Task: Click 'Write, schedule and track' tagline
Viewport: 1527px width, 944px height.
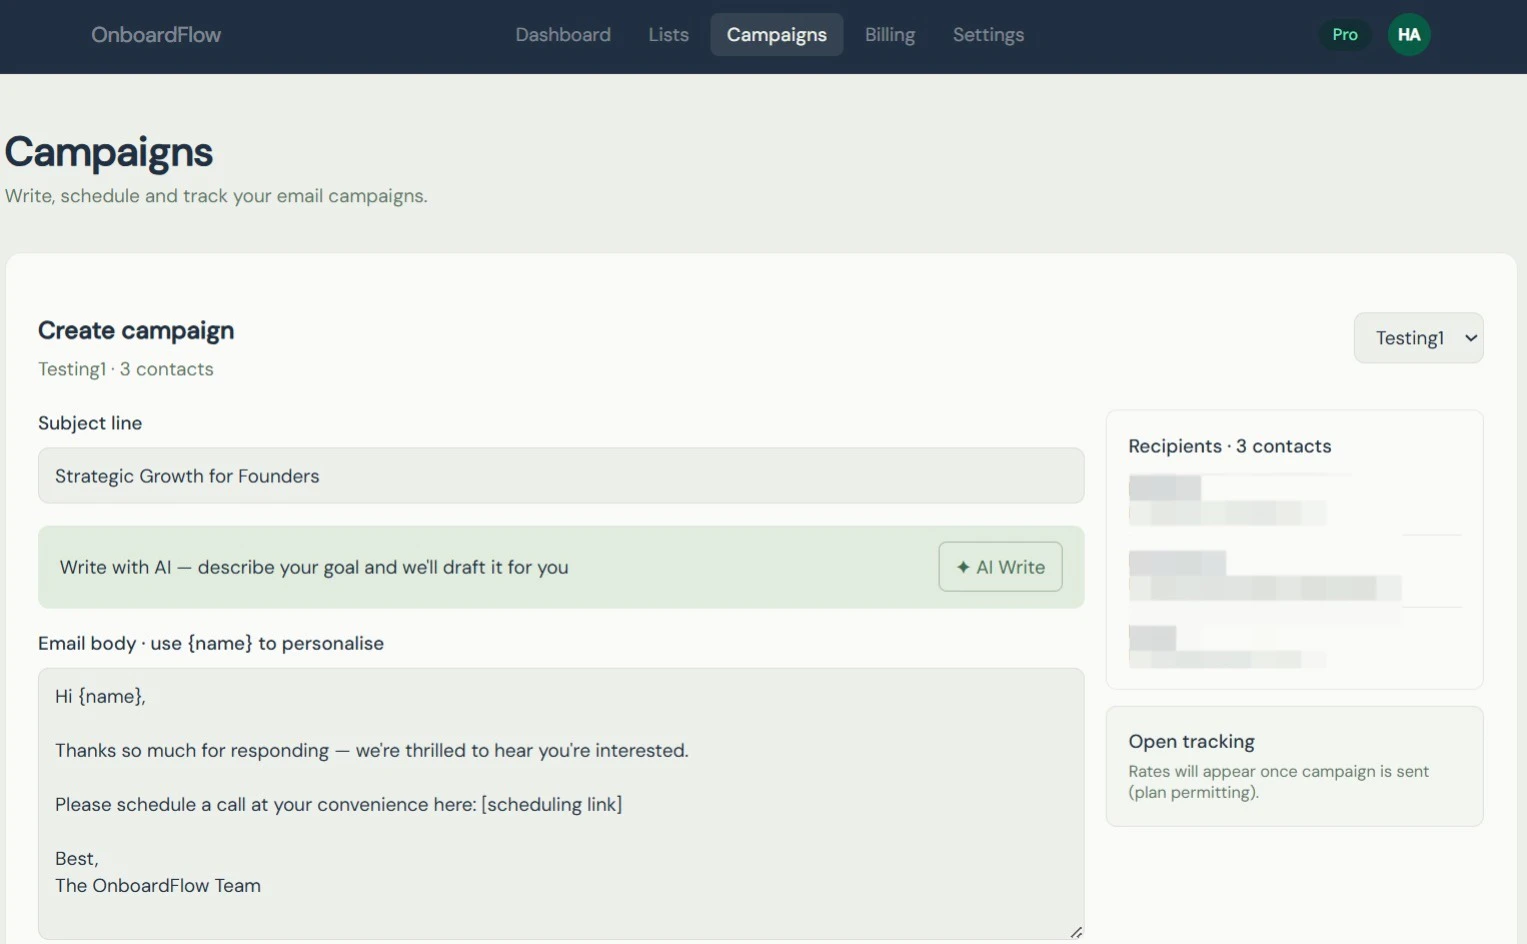Action: coord(216,196)
